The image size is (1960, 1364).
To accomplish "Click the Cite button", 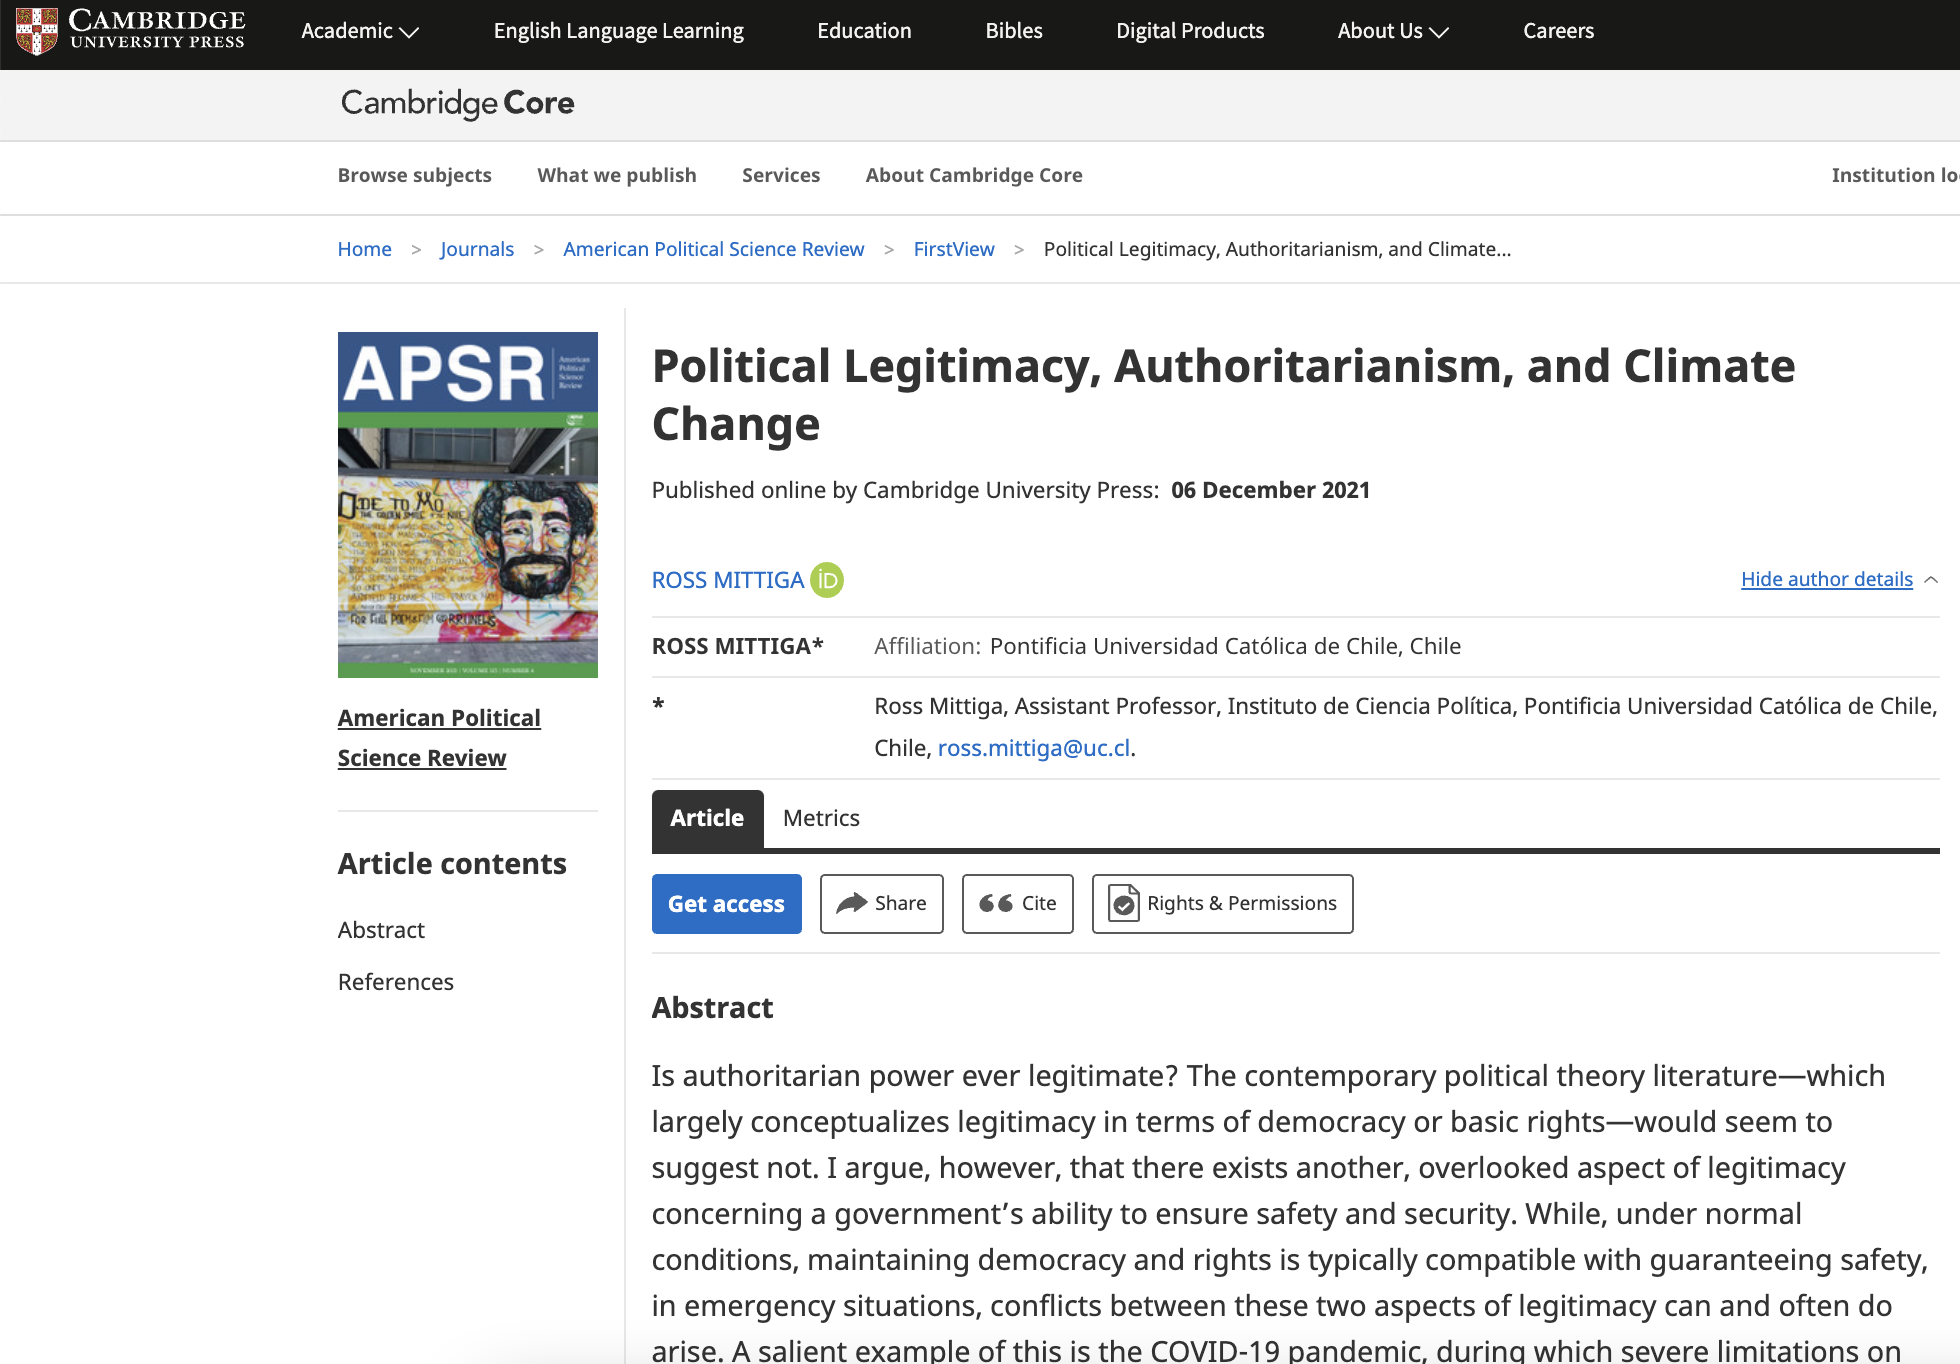I will point(1017,903).
